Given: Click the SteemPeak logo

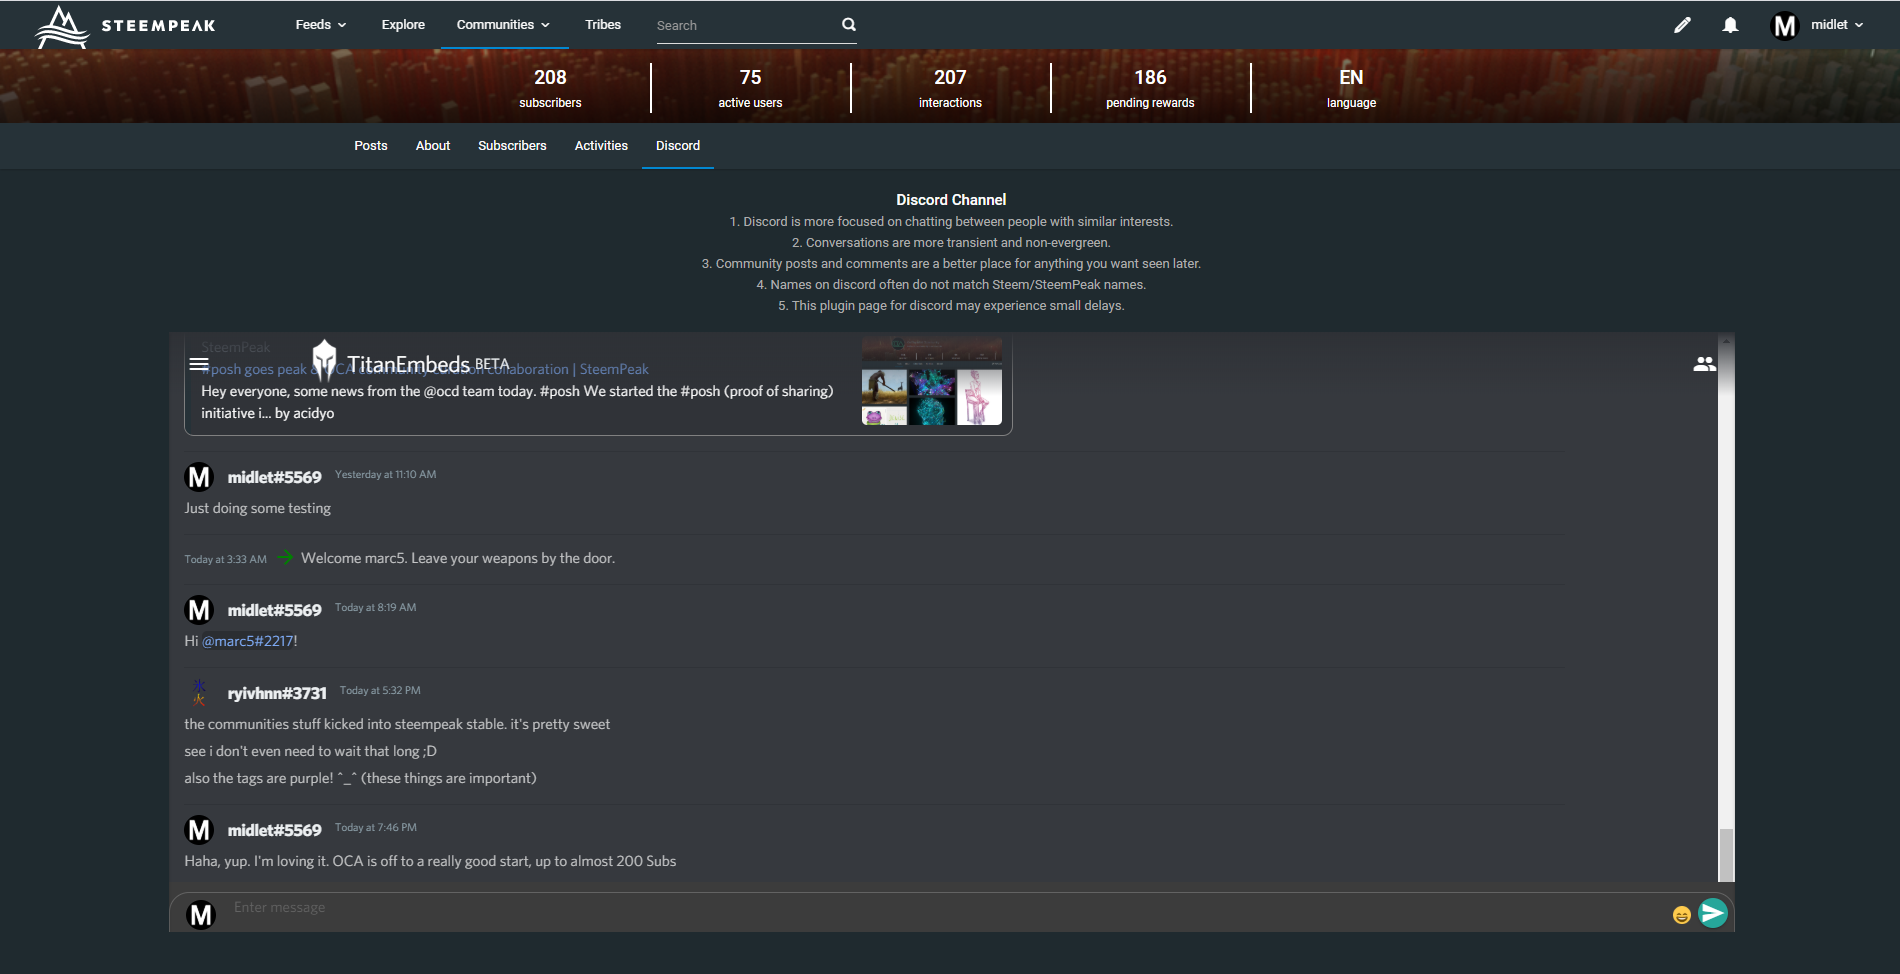Looking at the screenshot, I should coord(125,26).
